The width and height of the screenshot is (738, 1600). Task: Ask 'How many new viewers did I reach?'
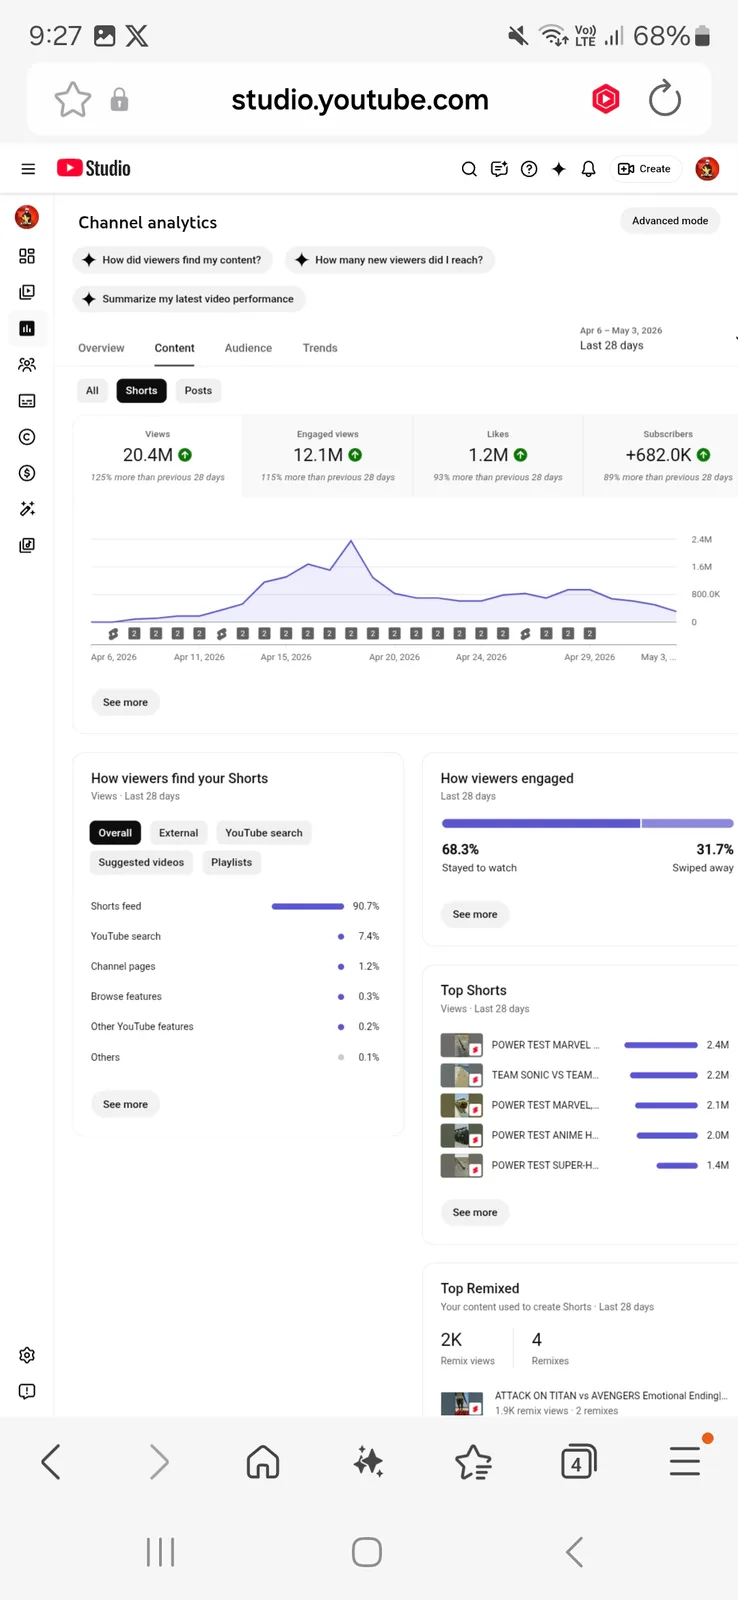click(x=390, y=260)
